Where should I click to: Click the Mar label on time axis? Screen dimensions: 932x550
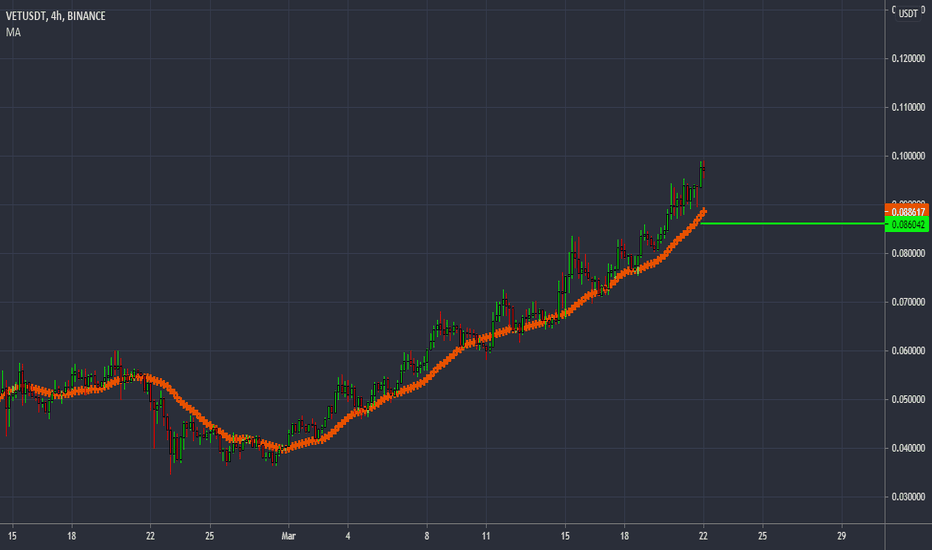(288, 536)
